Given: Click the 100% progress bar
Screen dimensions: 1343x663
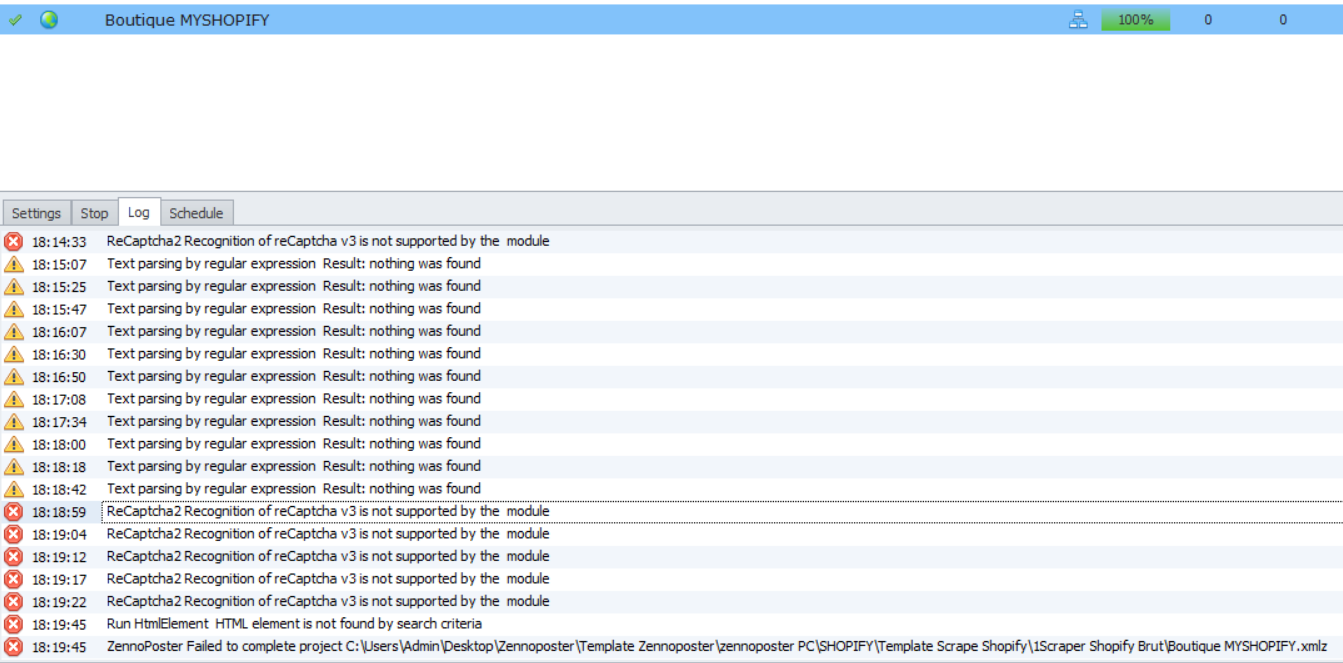Looking at the screenshot, I should point(1135,20).
